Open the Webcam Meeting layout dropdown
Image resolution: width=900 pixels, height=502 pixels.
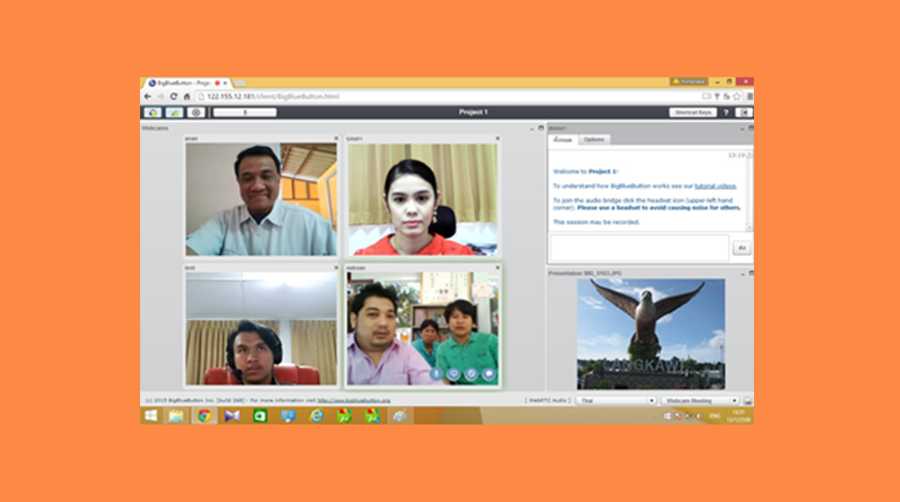tap(700, 400)
